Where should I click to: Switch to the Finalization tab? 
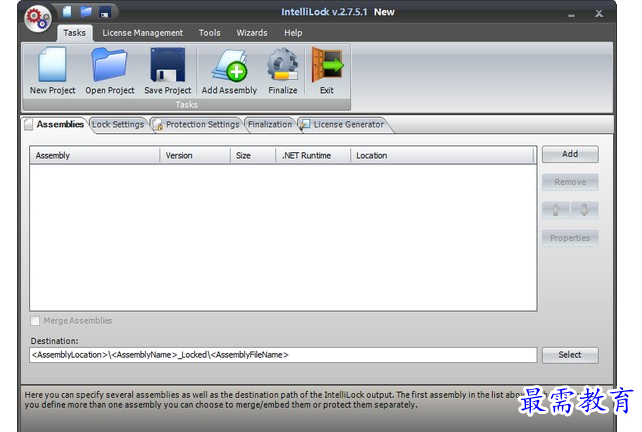tap(270, 124)
